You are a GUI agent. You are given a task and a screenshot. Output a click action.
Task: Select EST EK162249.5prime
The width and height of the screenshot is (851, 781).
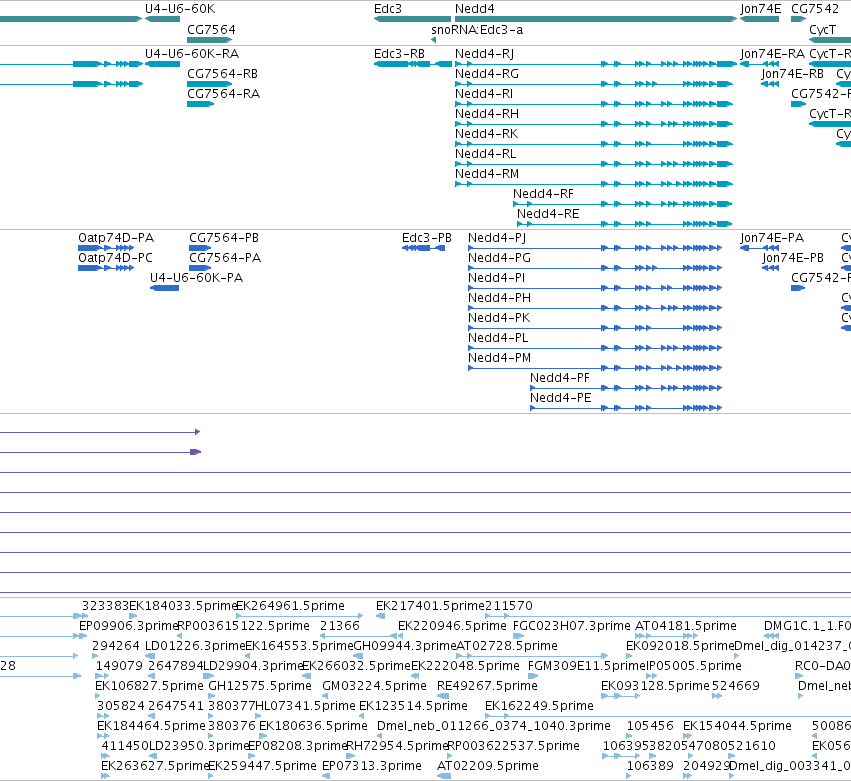pyautogui.click(x=668, y=716)
